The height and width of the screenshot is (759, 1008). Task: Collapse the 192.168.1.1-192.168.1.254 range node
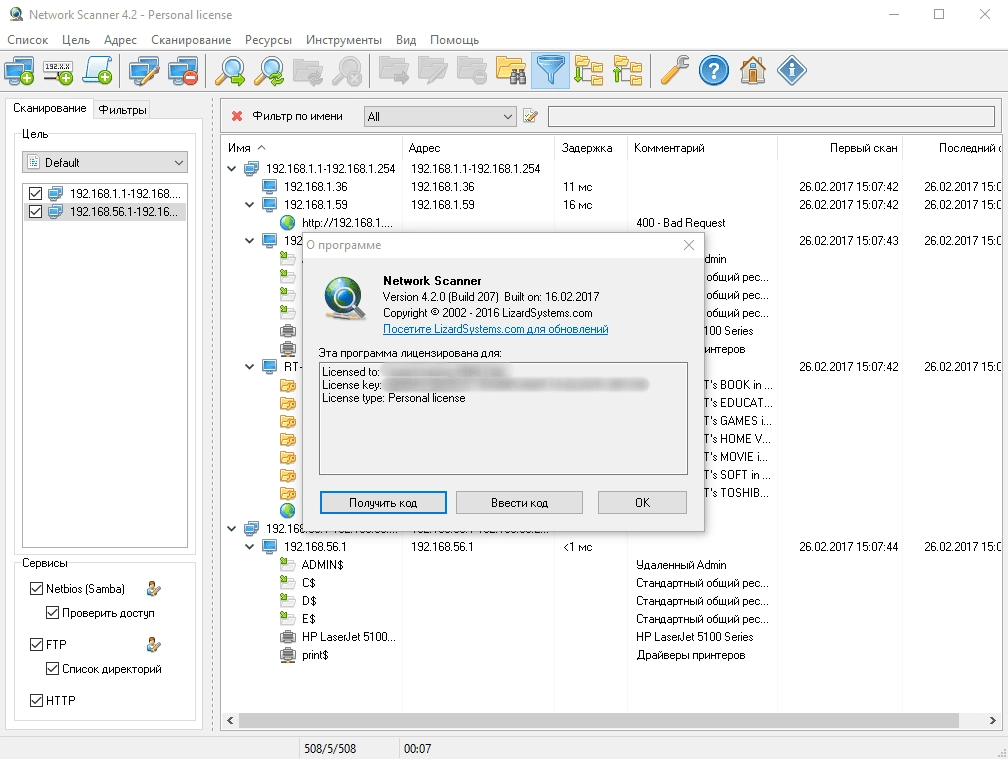[x=232, y=169]
